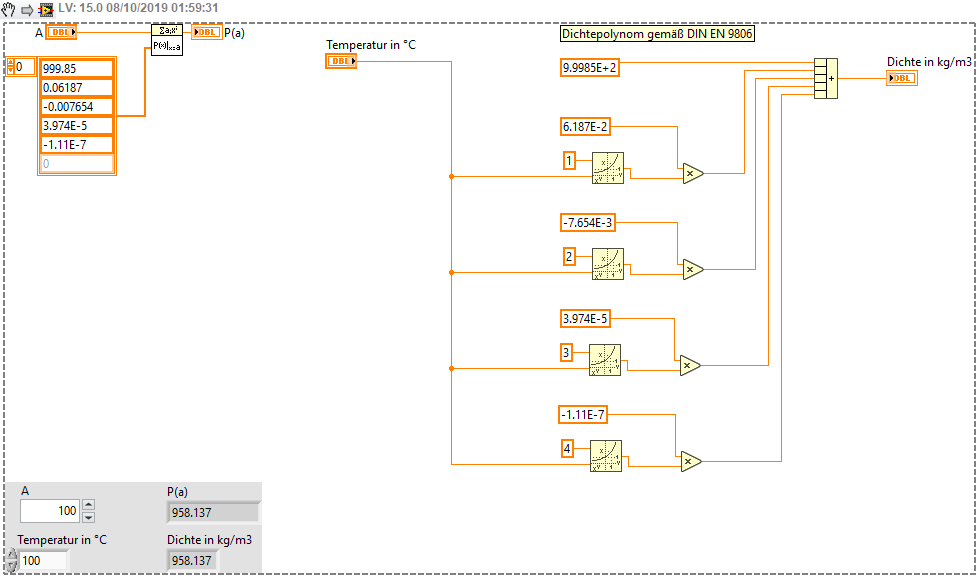The image size is (979, 578).
Task: Select the exponent constant 1
Action: coord(569,160)
